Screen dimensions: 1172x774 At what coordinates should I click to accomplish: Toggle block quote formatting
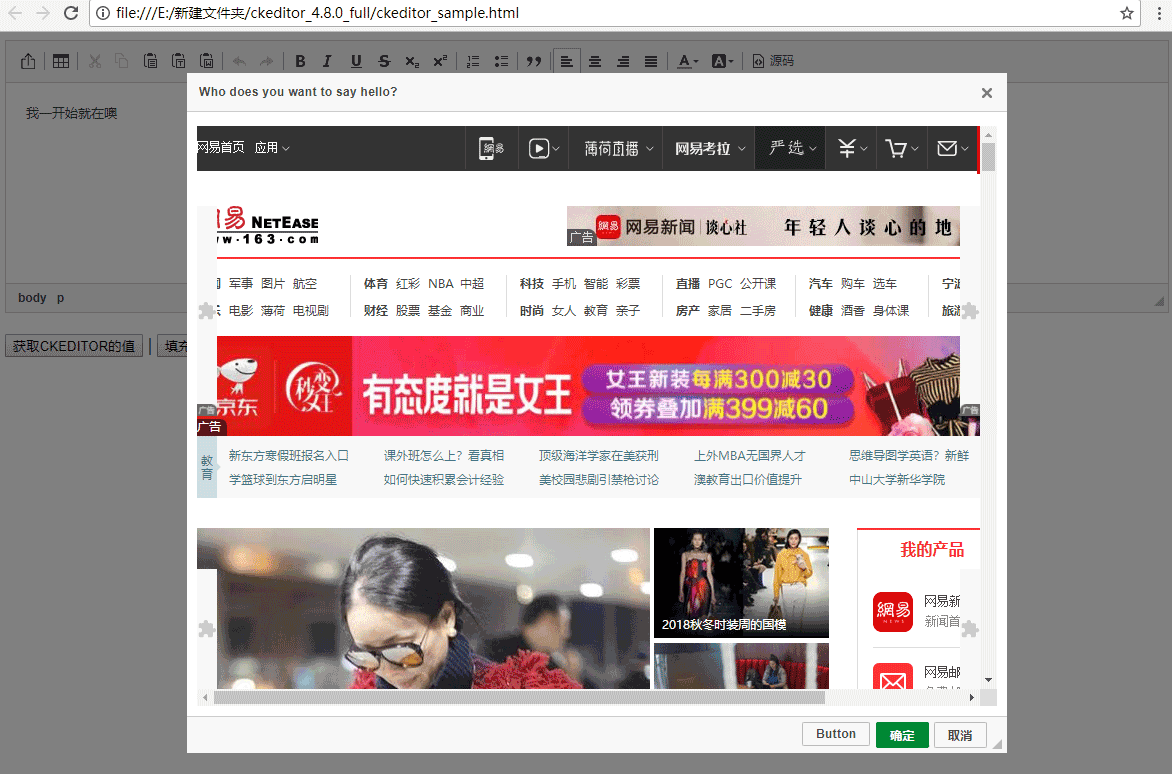(x=534, y=61)
